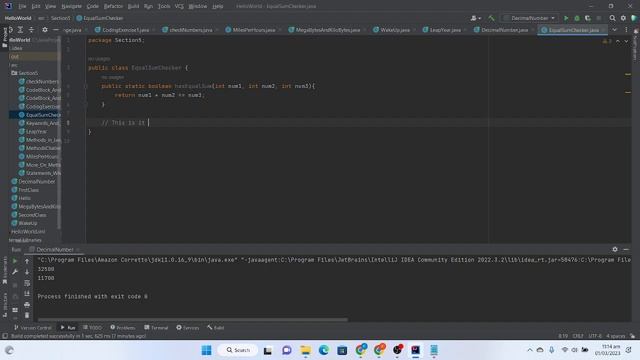Click the DecimalNumber tab in Run panel
640x360 pixels.
point(54,249)
